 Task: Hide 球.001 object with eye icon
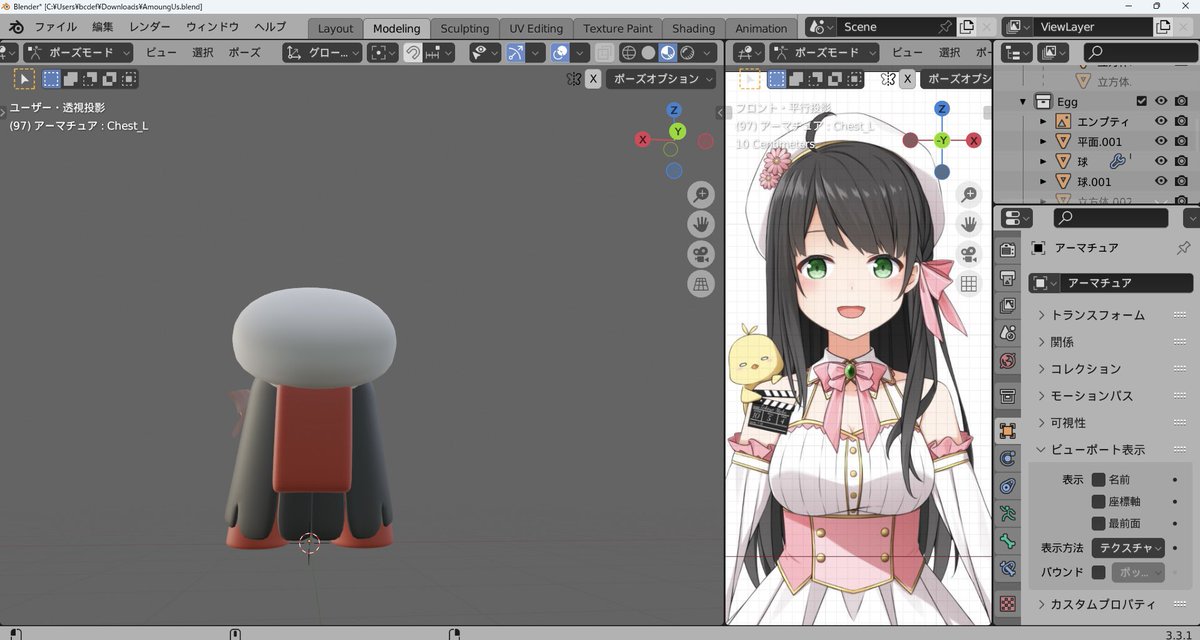[x=1162, y=181]
